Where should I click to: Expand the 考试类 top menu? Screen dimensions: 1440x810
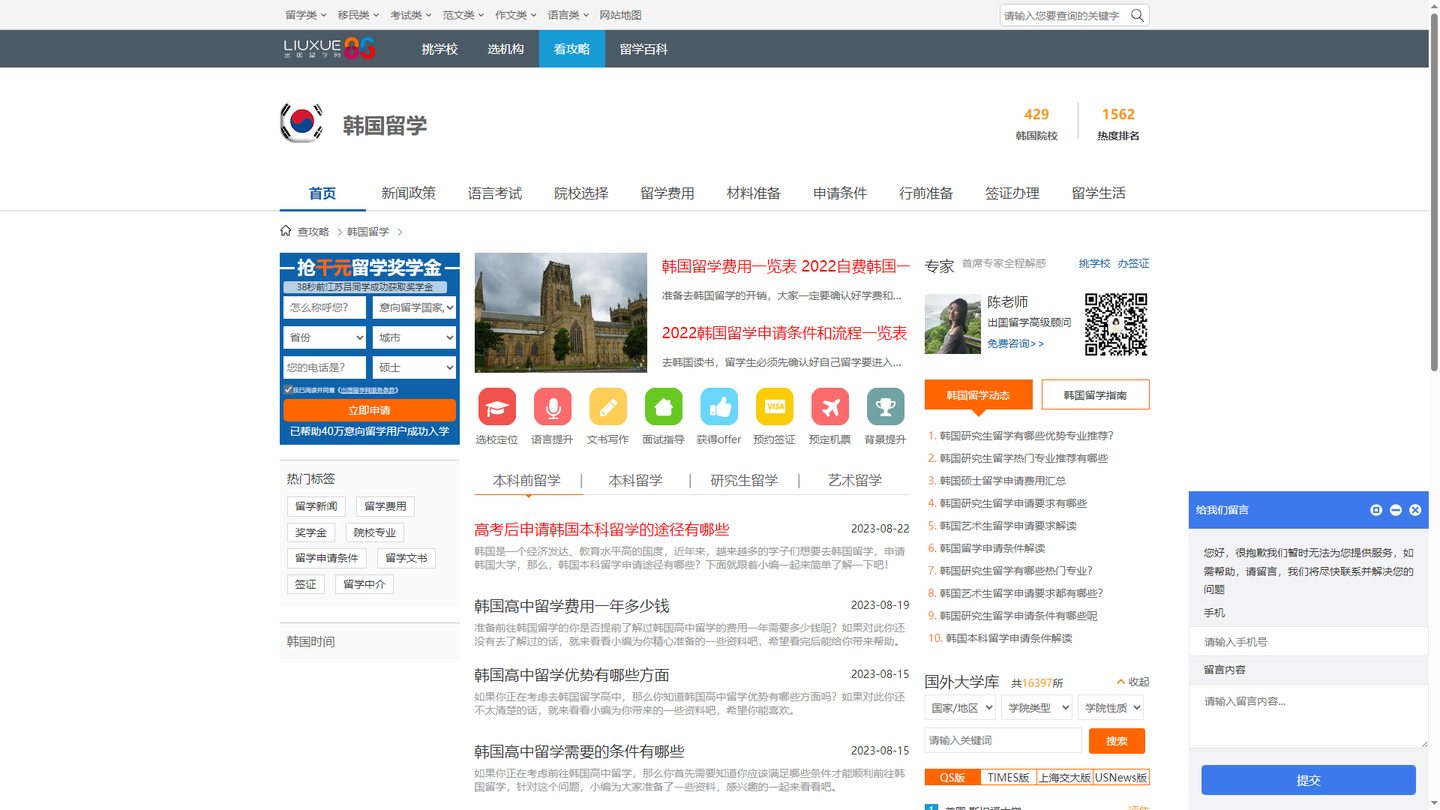[411, 15]
